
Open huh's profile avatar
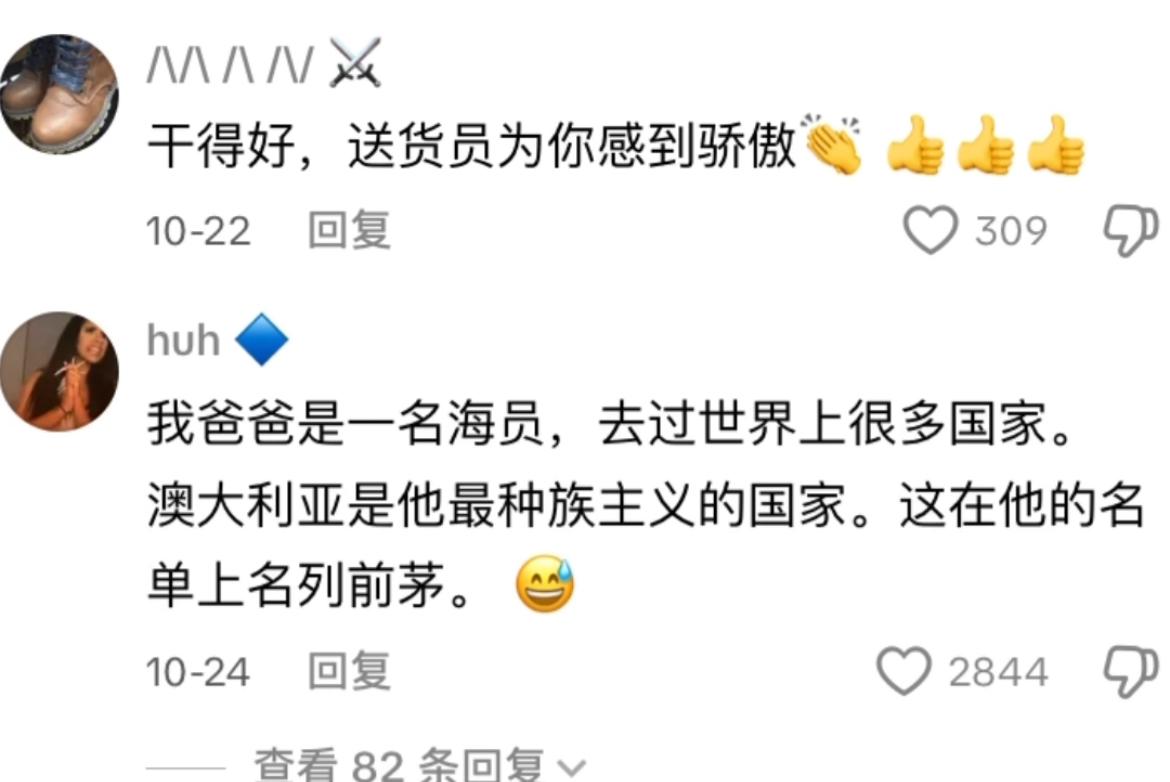click(60, 371)
